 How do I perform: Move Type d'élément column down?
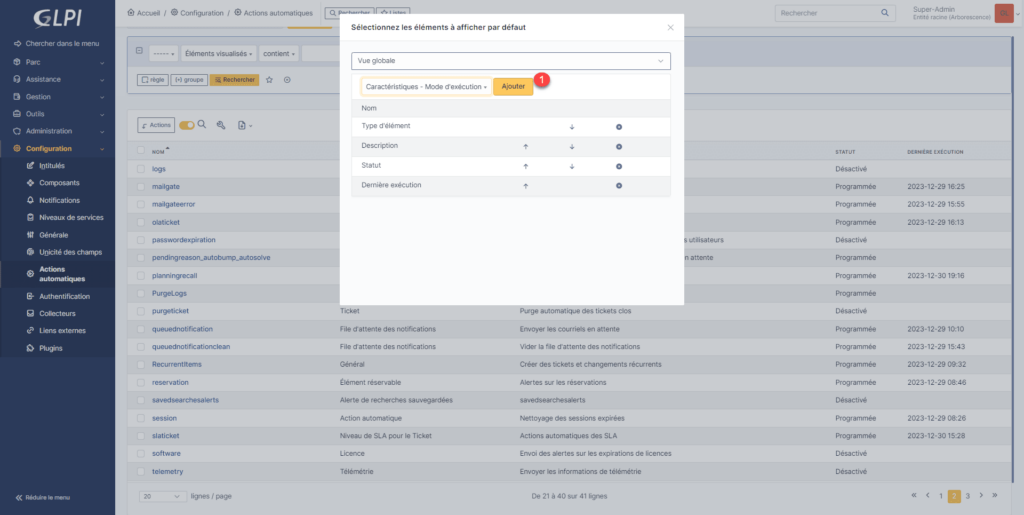572,127
